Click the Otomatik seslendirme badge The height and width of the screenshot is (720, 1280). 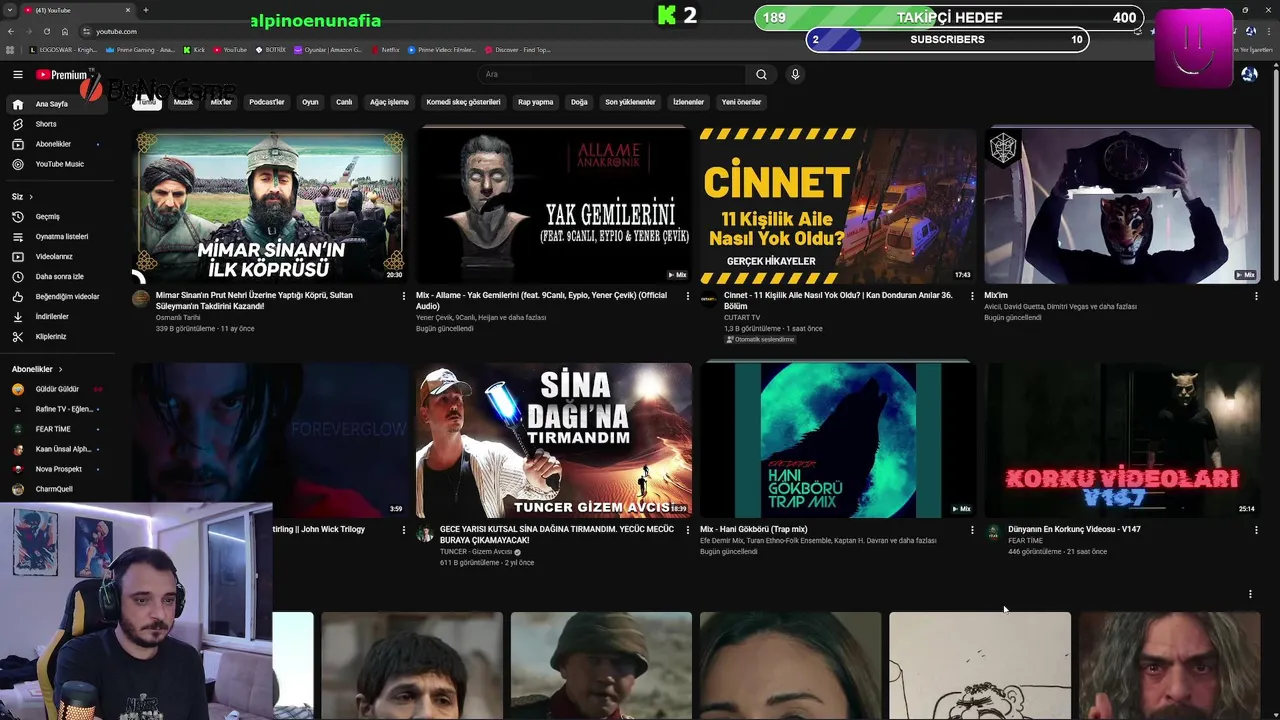pos(760,339)
